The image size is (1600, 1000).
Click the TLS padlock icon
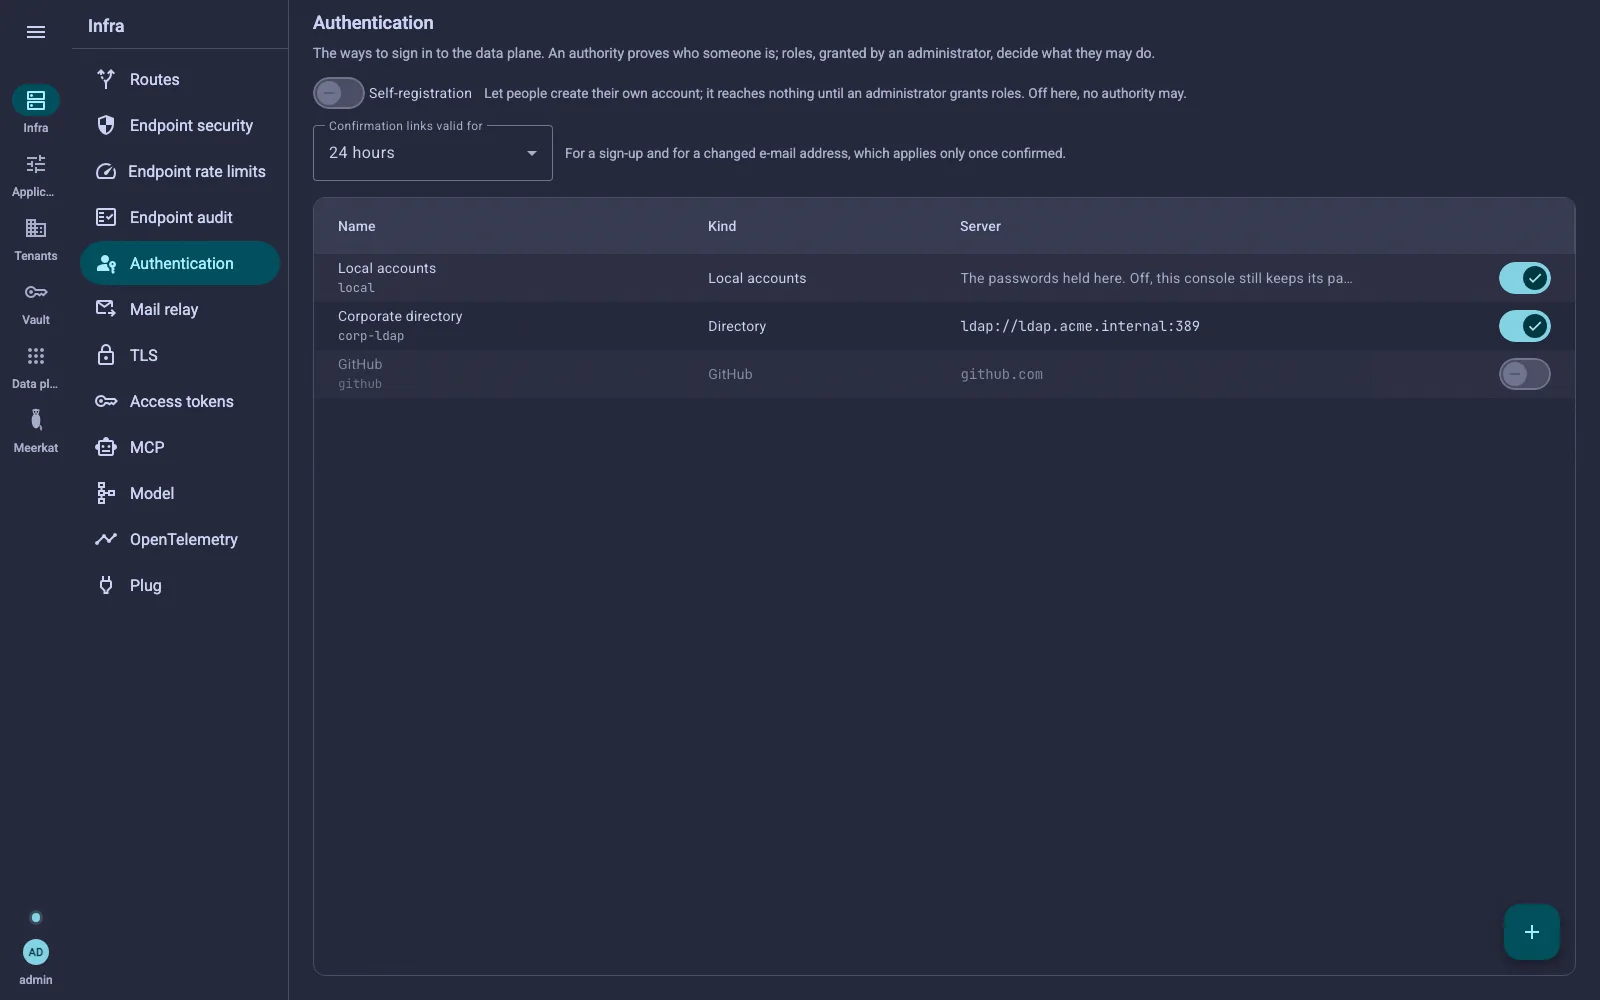pos(106,355)
